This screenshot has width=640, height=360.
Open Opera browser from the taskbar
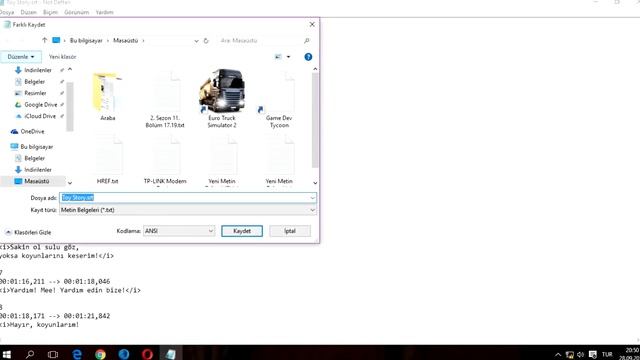[147, 354]
